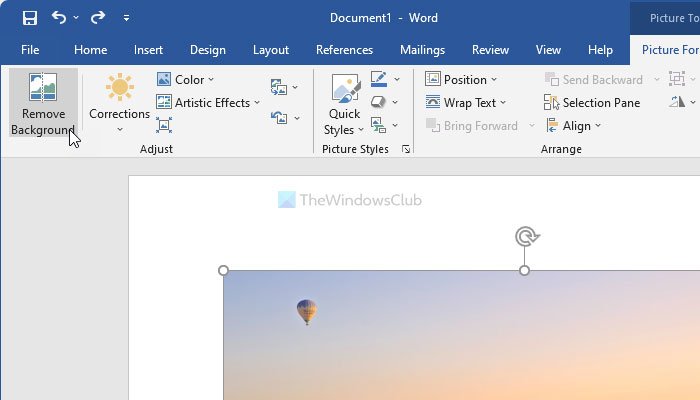
Task: Expand the Picture Border dropdown arrow
Action: click(397, 79)
